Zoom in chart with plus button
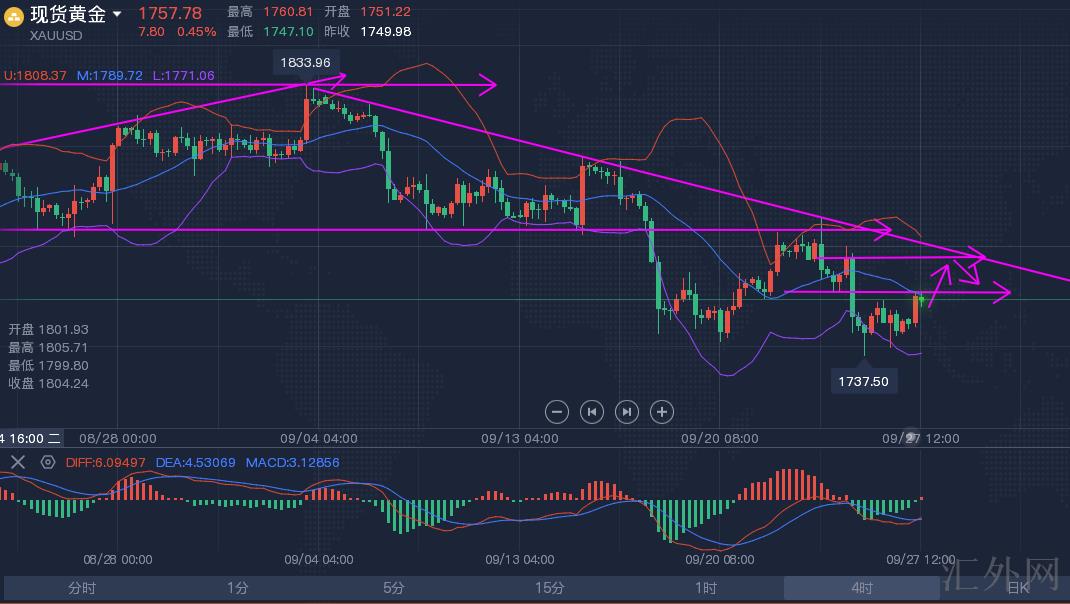The width and height of the screenshot is (1070, 604). pyautogui.click(x=661, y=412)
